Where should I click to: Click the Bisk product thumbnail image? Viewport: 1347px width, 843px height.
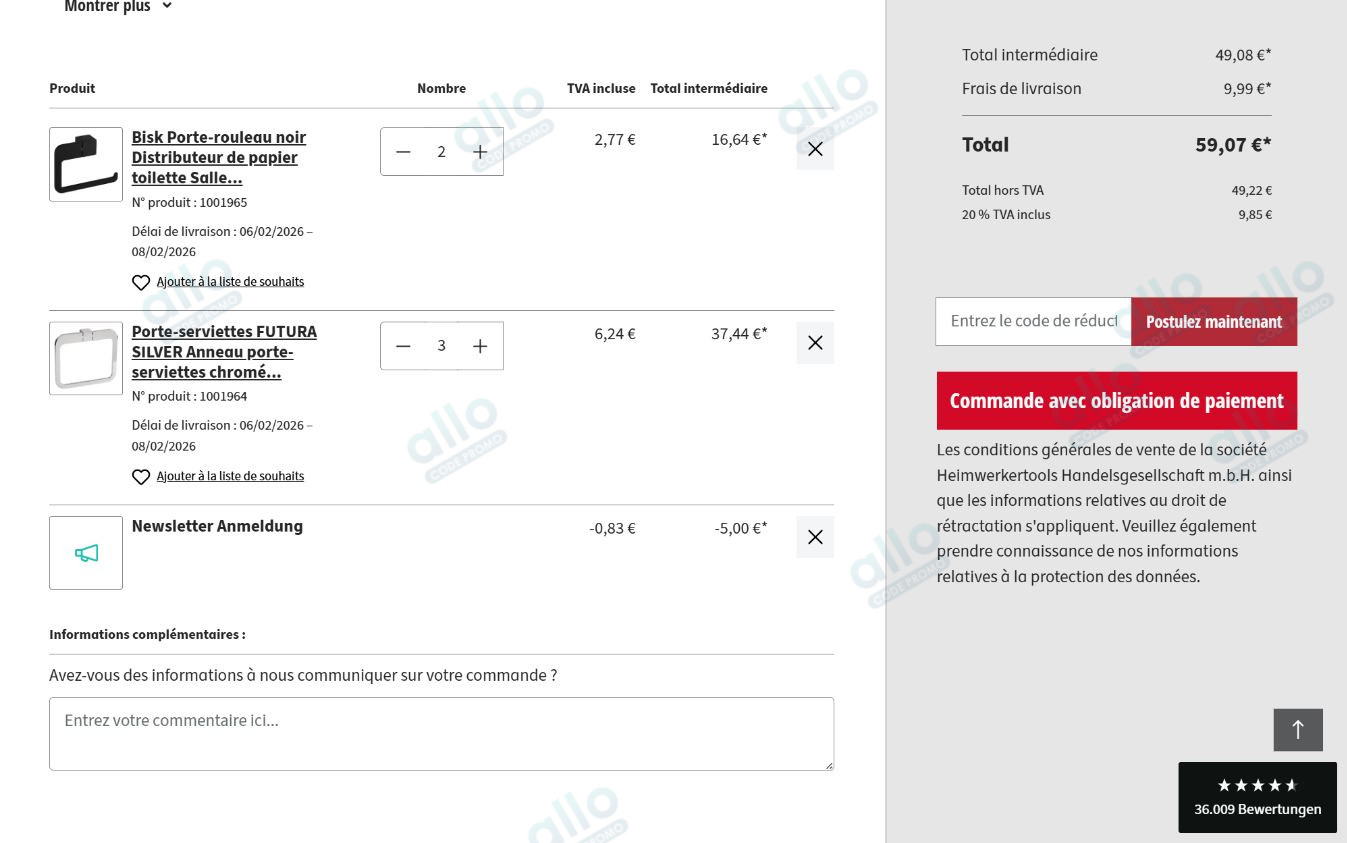[x=86, y=164]
